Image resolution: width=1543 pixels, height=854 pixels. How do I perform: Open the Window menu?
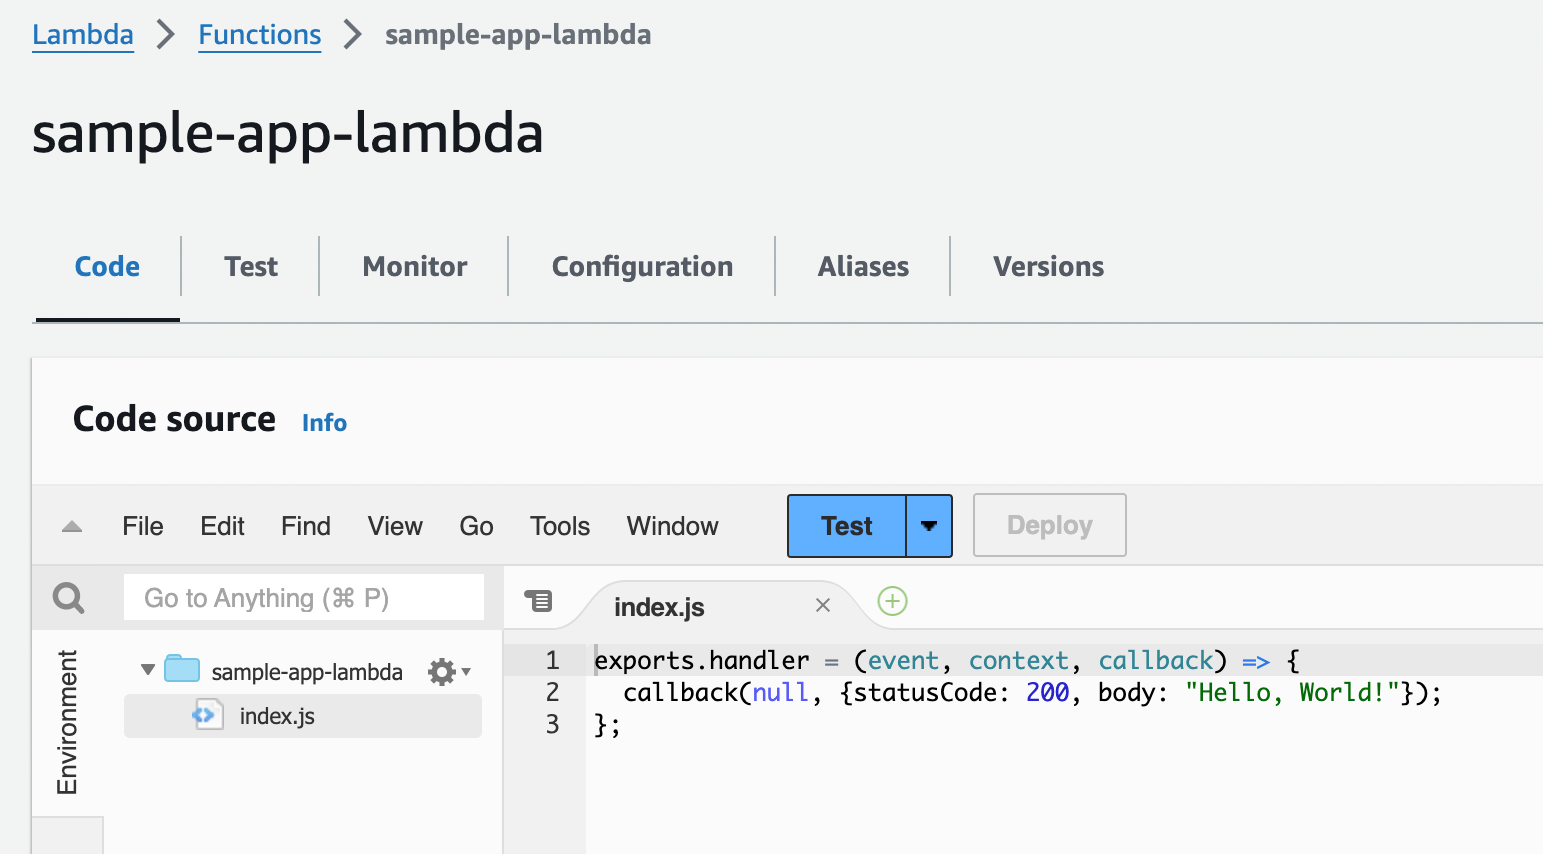(672, 526)
